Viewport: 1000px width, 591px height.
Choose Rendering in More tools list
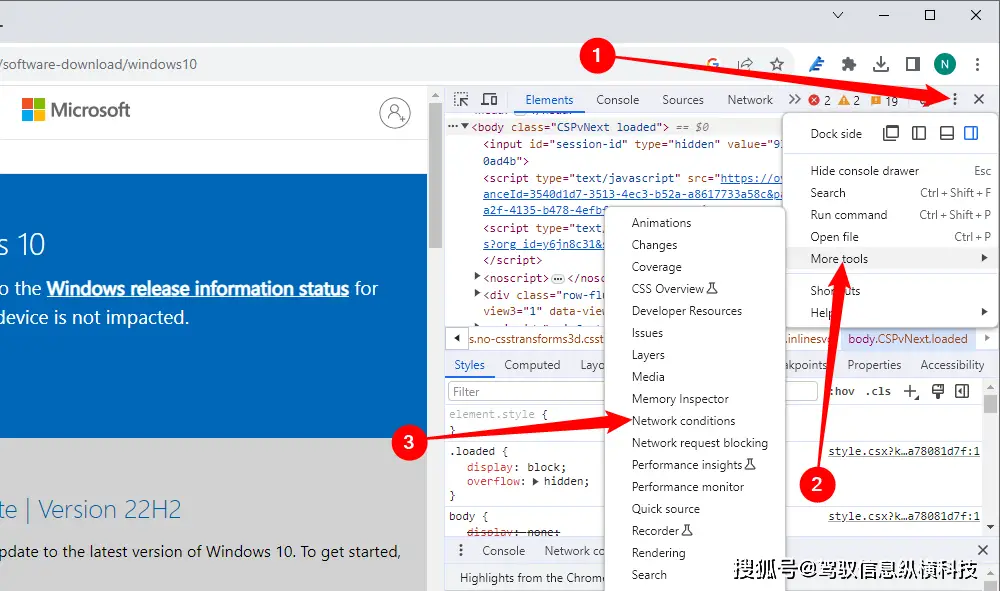click(x=659, y=553)
